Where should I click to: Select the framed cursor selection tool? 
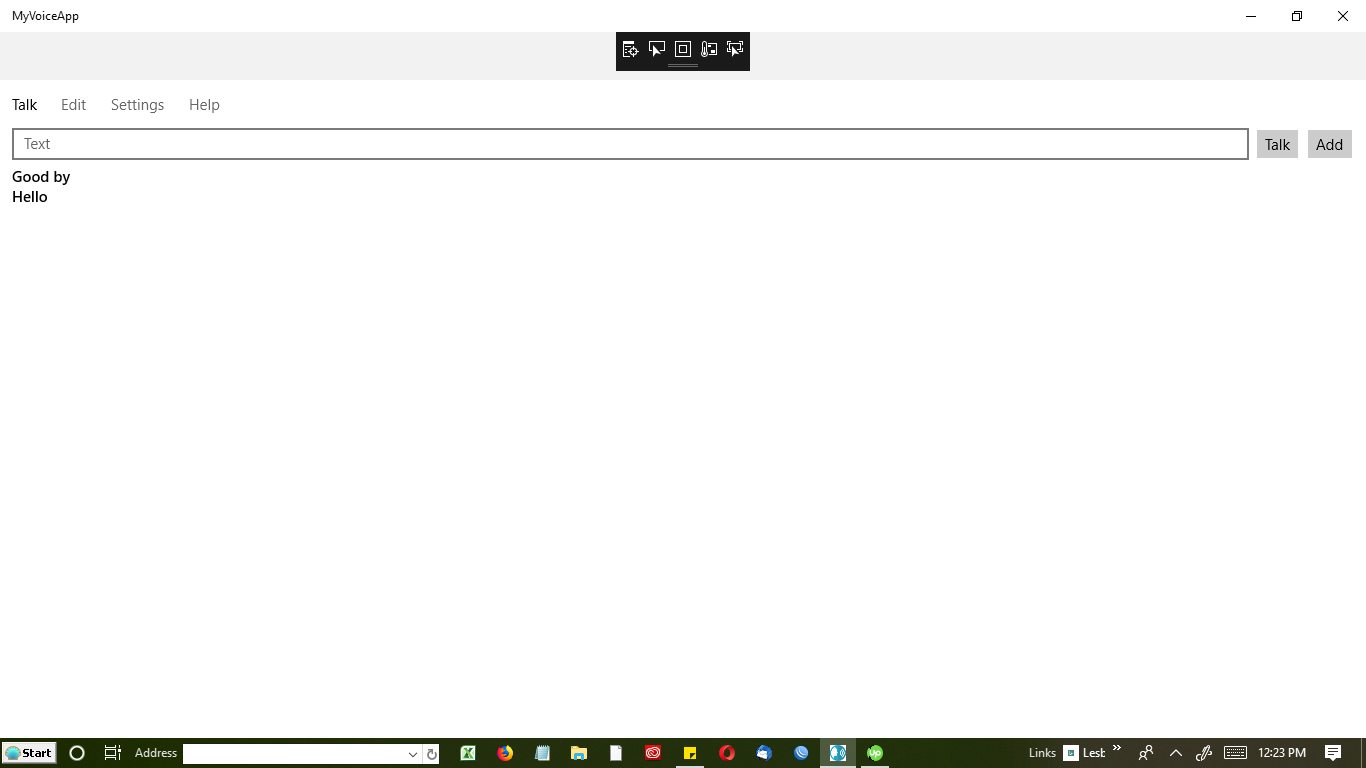tap(735, 49)
